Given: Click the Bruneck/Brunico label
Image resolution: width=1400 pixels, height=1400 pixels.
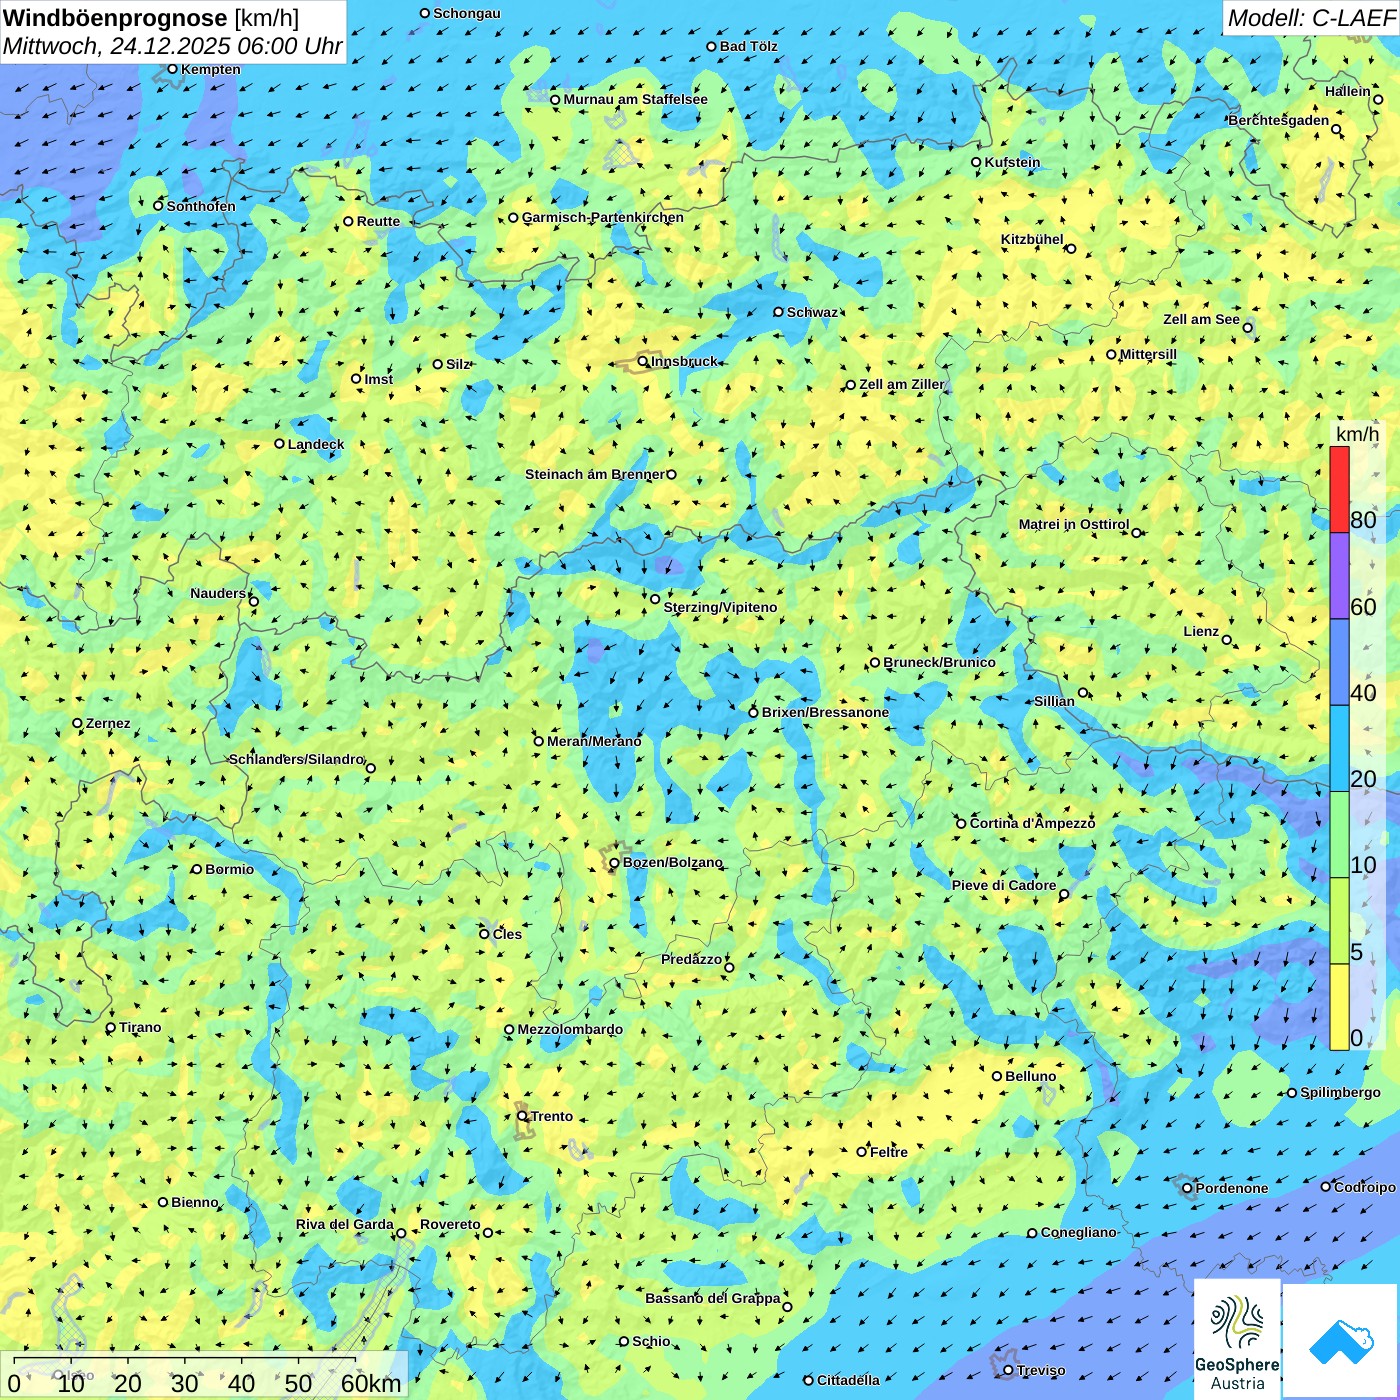Looking at the screenshot, I should pos(939,662).
